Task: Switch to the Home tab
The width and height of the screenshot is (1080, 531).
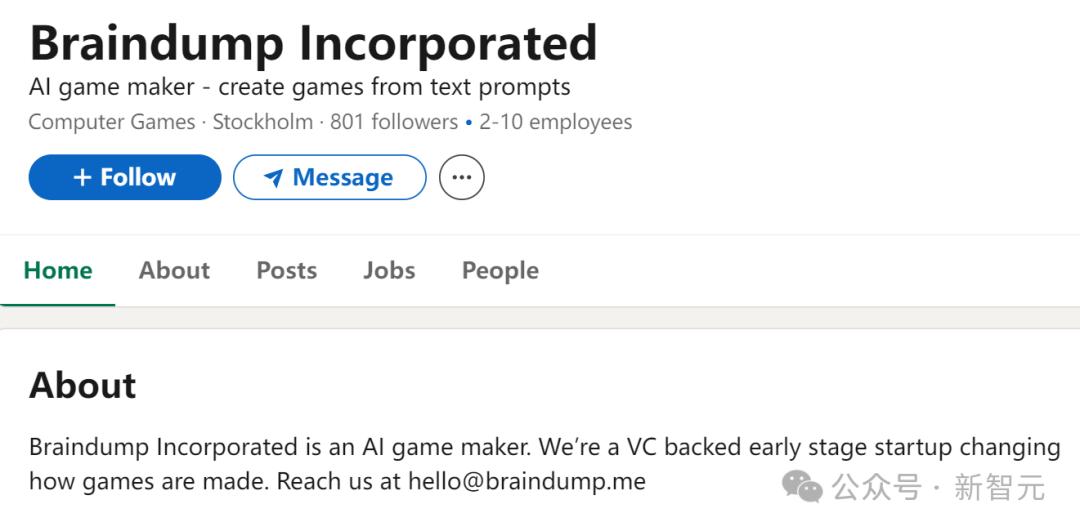Action: click(58, 270)
